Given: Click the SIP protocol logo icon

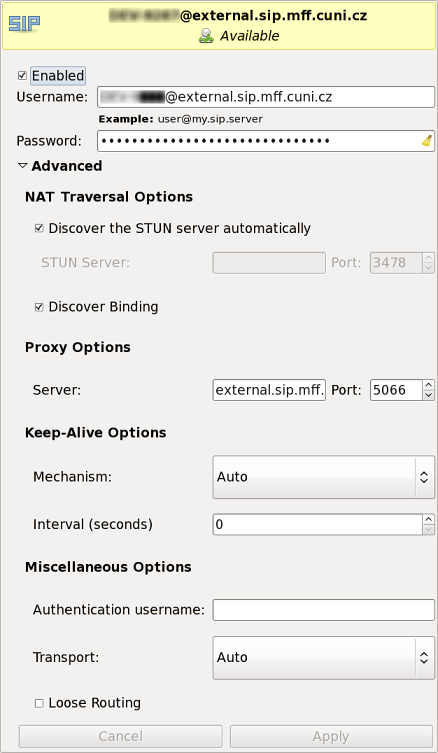Looking at the screenshot, I should tap(24, 24).
